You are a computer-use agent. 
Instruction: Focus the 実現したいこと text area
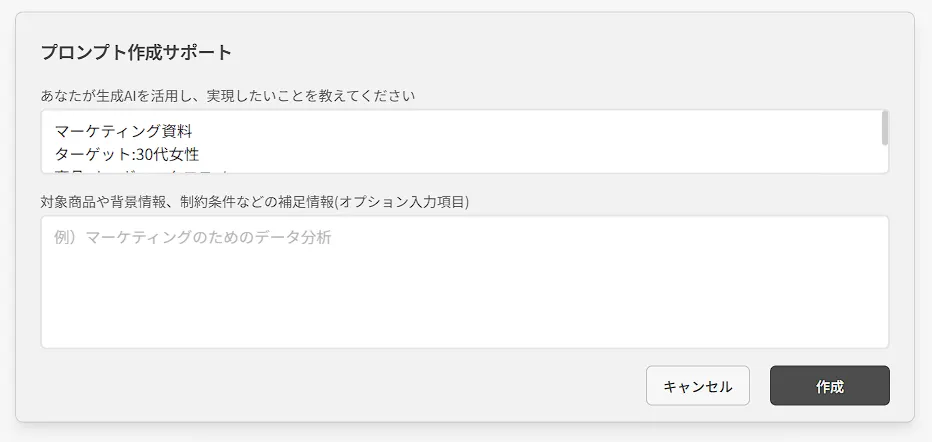460,141
